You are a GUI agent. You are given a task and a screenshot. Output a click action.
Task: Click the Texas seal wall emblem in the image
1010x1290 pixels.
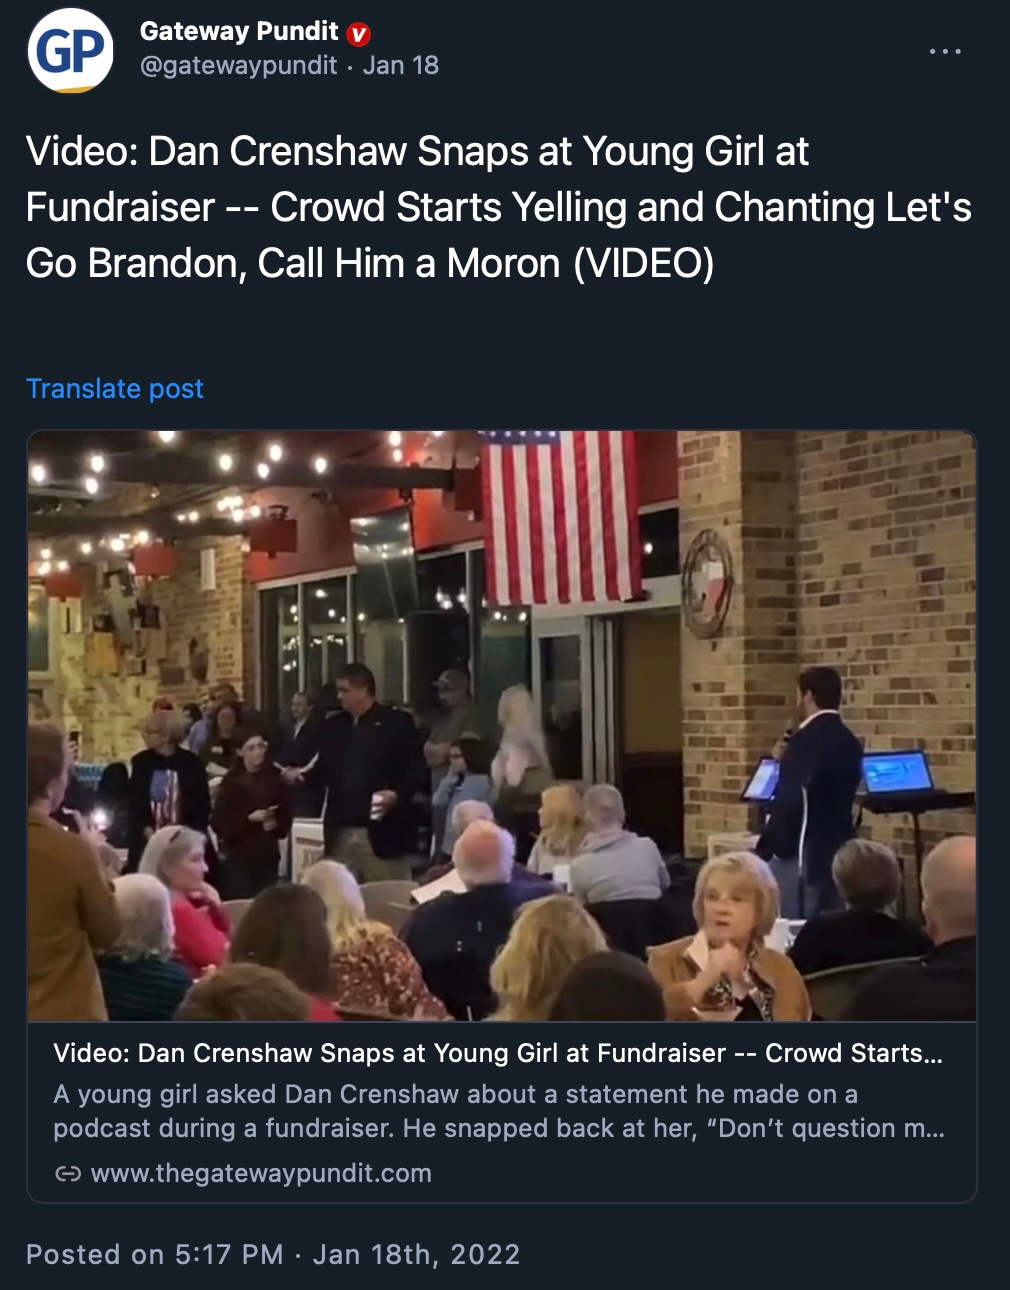pos(709,583)
